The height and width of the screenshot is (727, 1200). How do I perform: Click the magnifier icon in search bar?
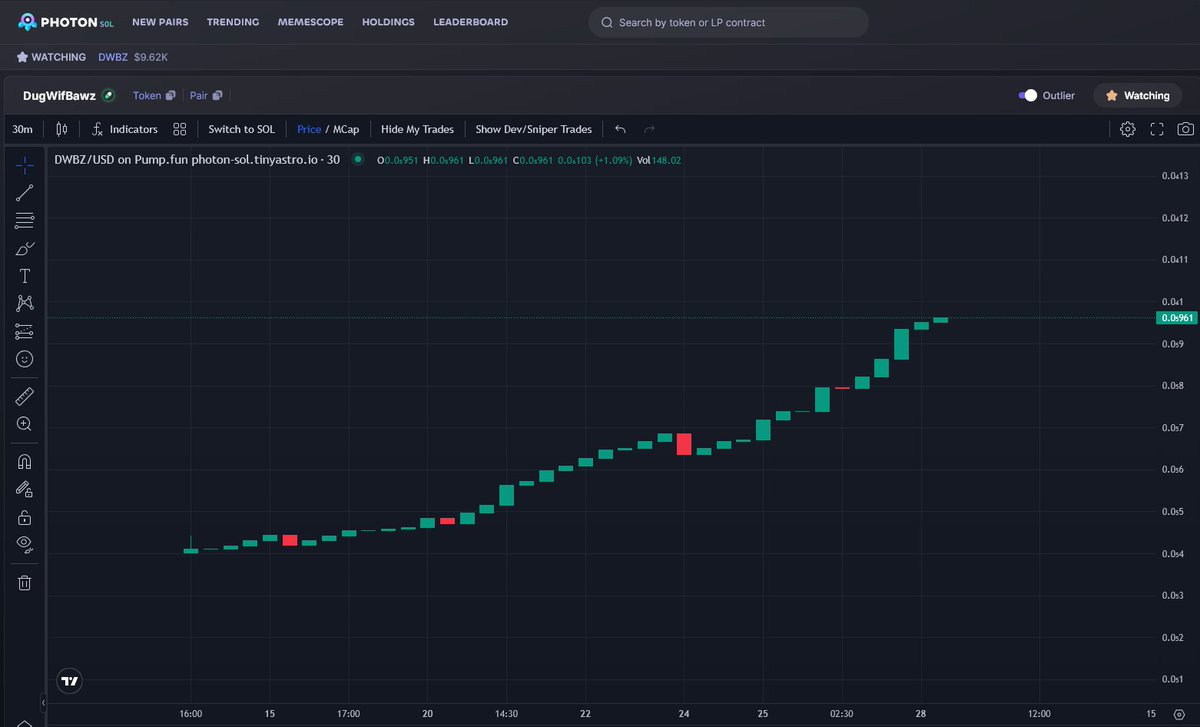pyautogui.click(x=606, y=22)
